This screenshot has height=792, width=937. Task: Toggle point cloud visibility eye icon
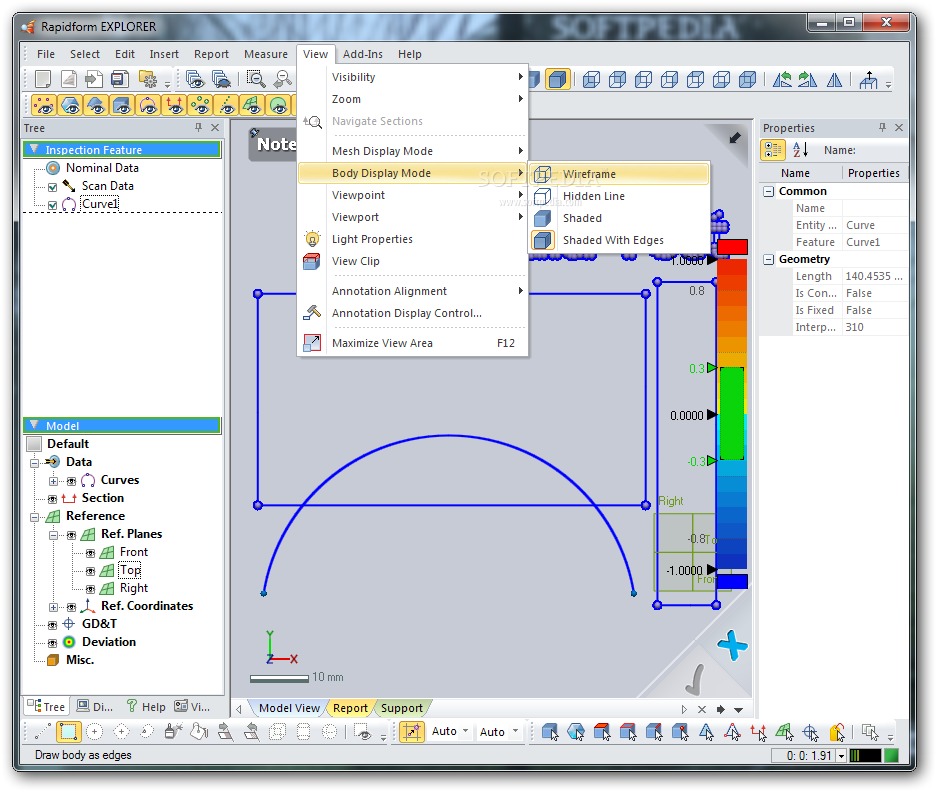[44, 105]
